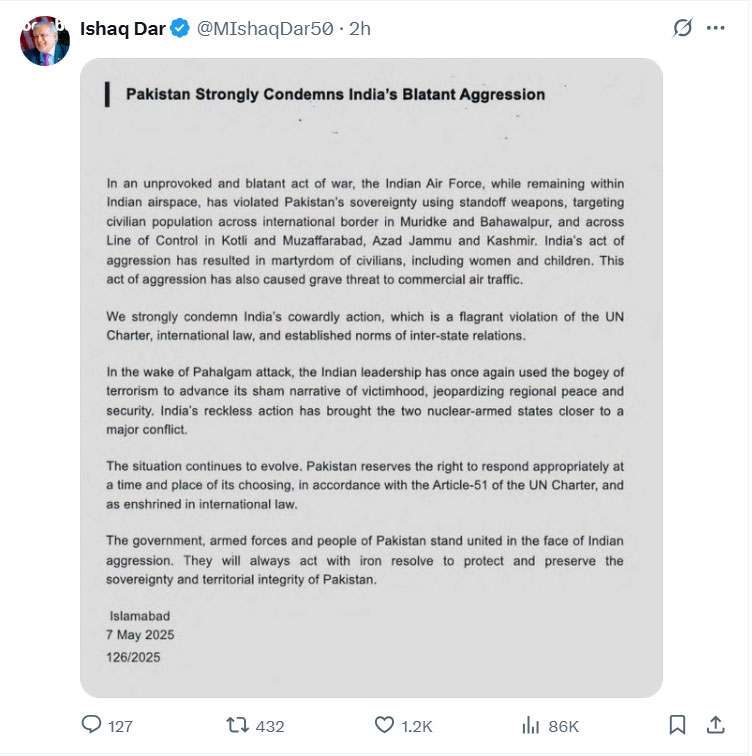Repost this tweet using the arrows icon
Viewport: 752px width, 756px height.
point(238,725)
